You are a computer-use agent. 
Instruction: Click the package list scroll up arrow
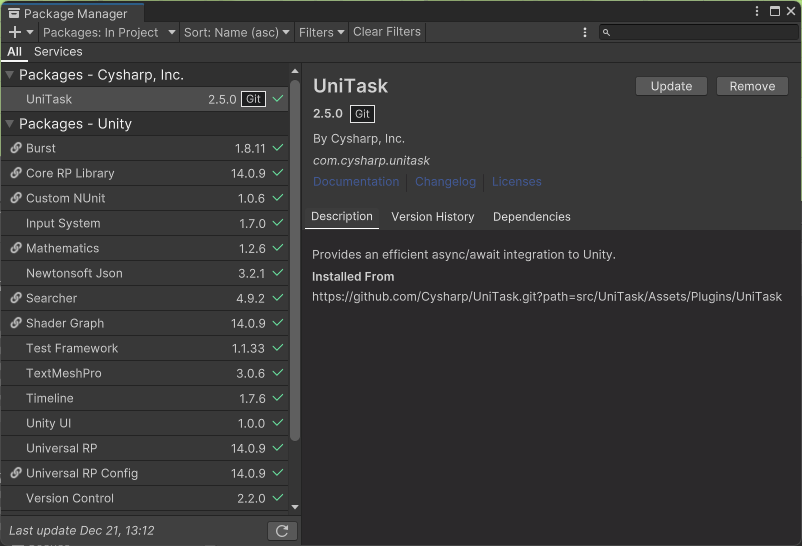click(x=295, y=71)
